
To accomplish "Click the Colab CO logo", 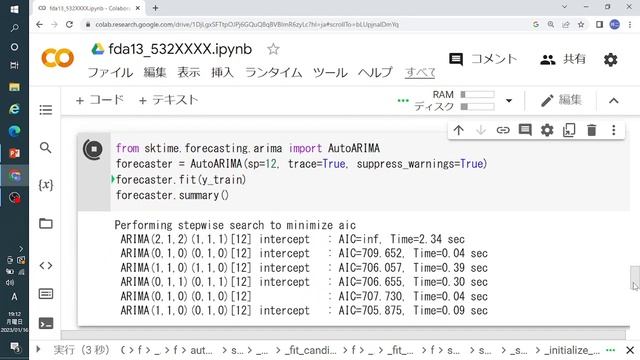I will [x=58, y=58].
